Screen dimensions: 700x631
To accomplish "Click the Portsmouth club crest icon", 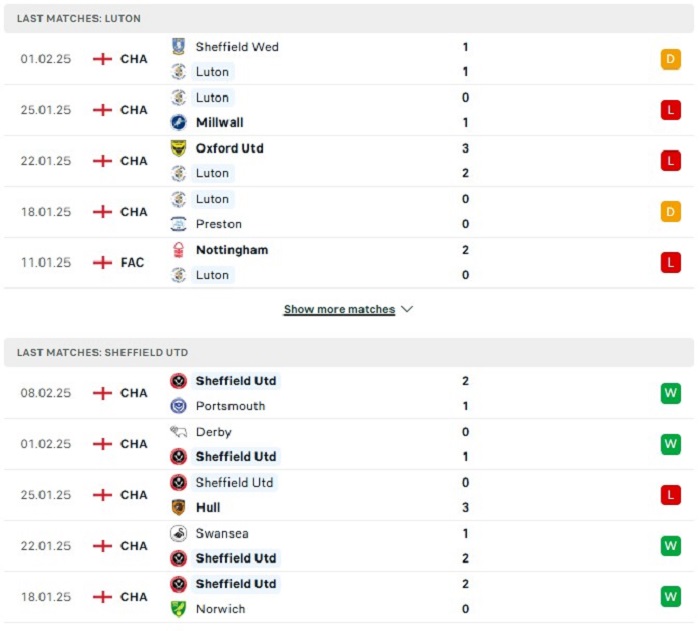I will pyautogui.click(x=179, y=406).
